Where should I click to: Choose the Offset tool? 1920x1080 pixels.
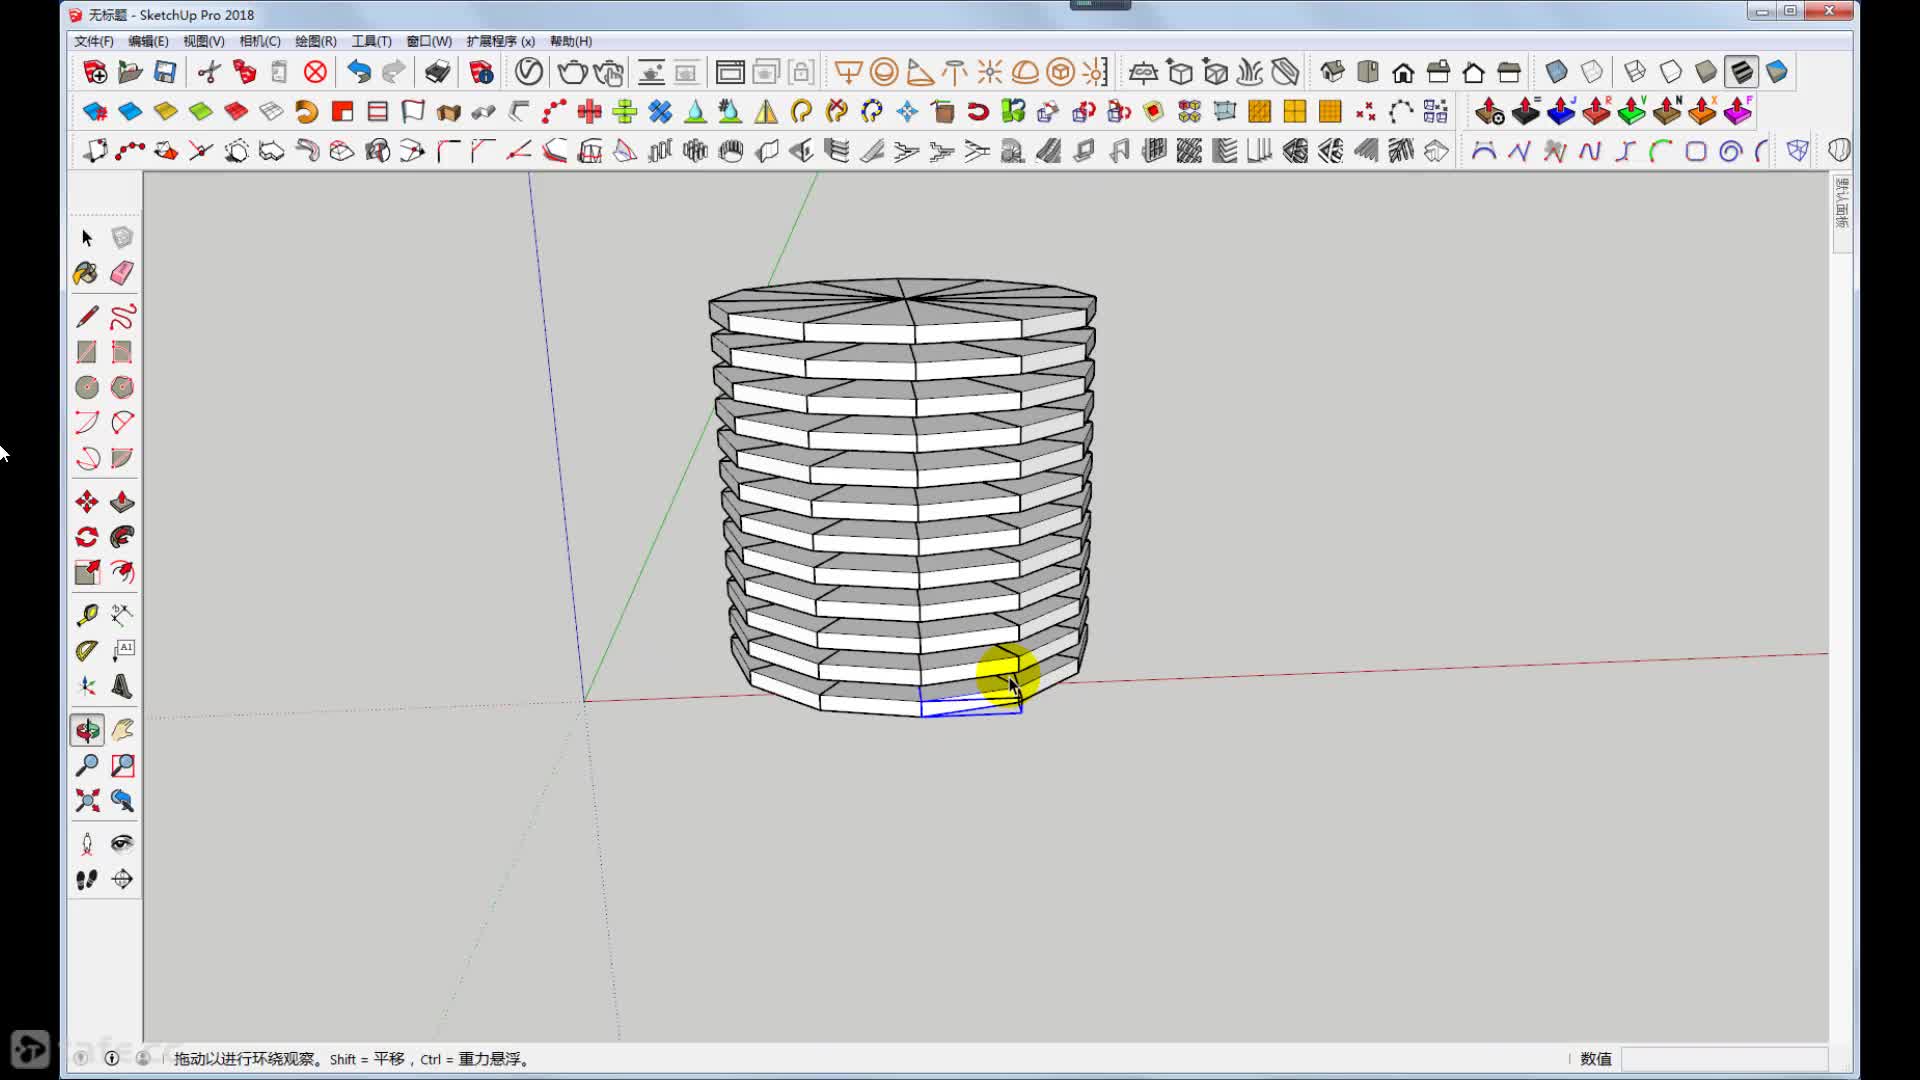[122, 572]
